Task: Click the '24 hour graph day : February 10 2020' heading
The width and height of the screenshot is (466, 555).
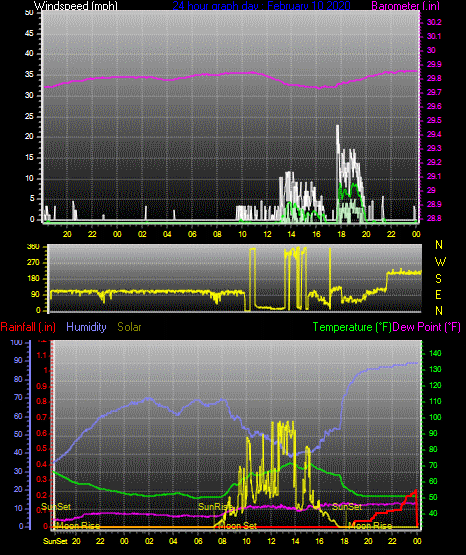Action: (x=261, y=5)
